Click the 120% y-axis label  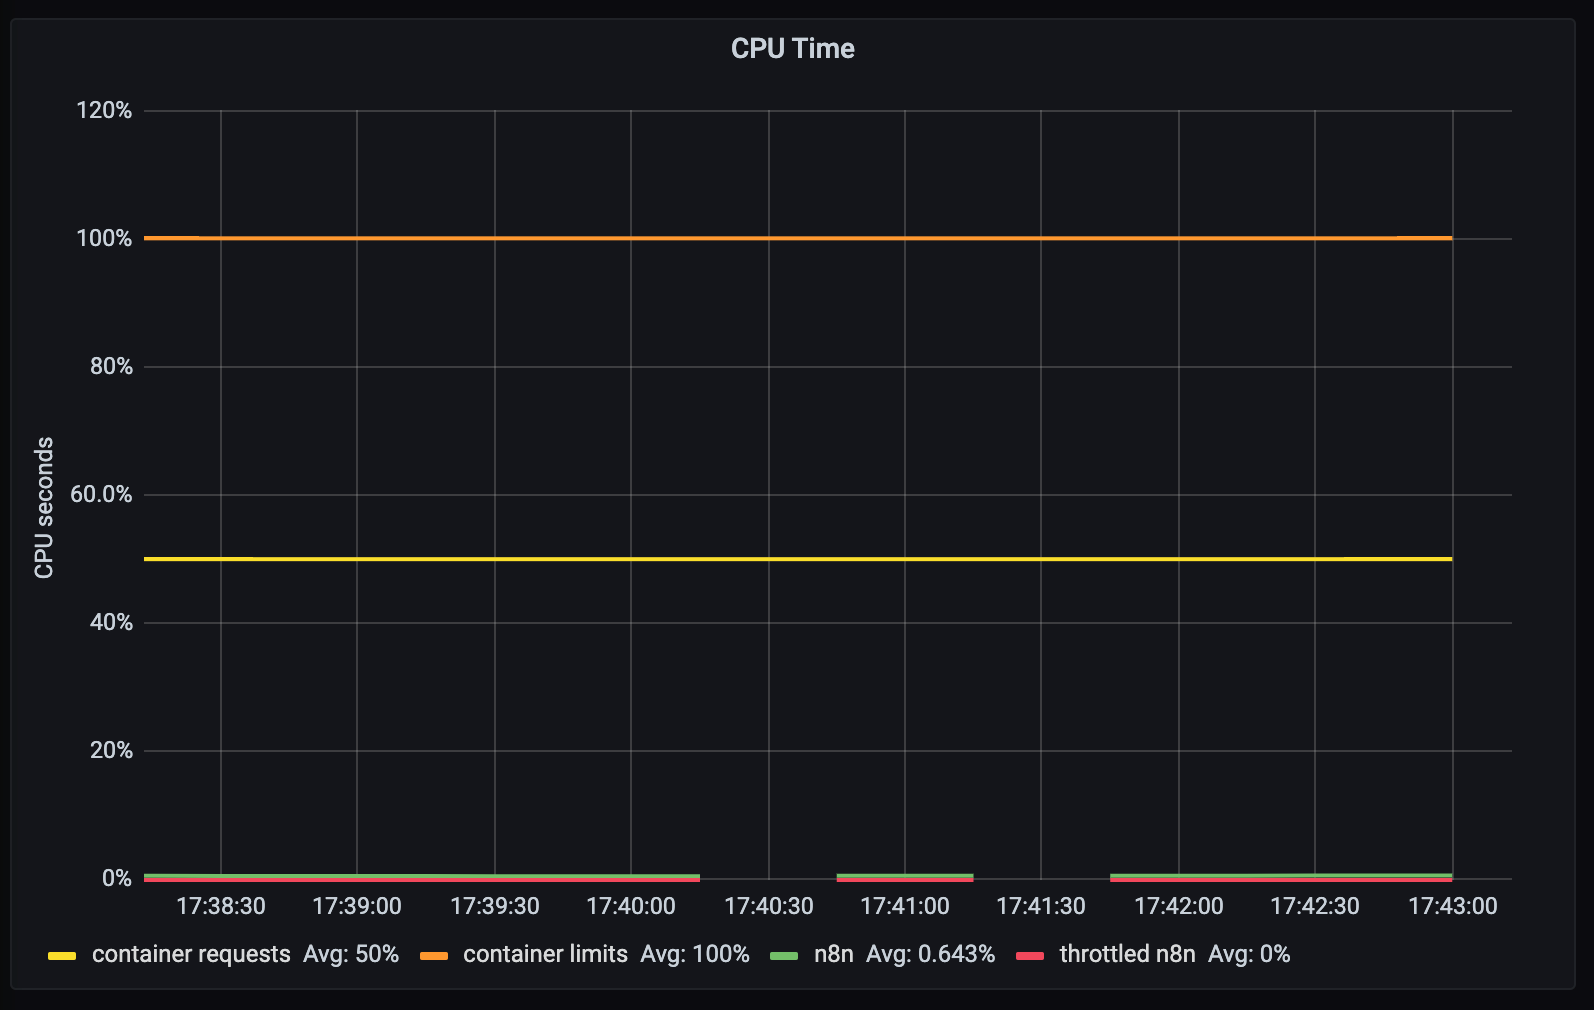(x=104, y=110)
